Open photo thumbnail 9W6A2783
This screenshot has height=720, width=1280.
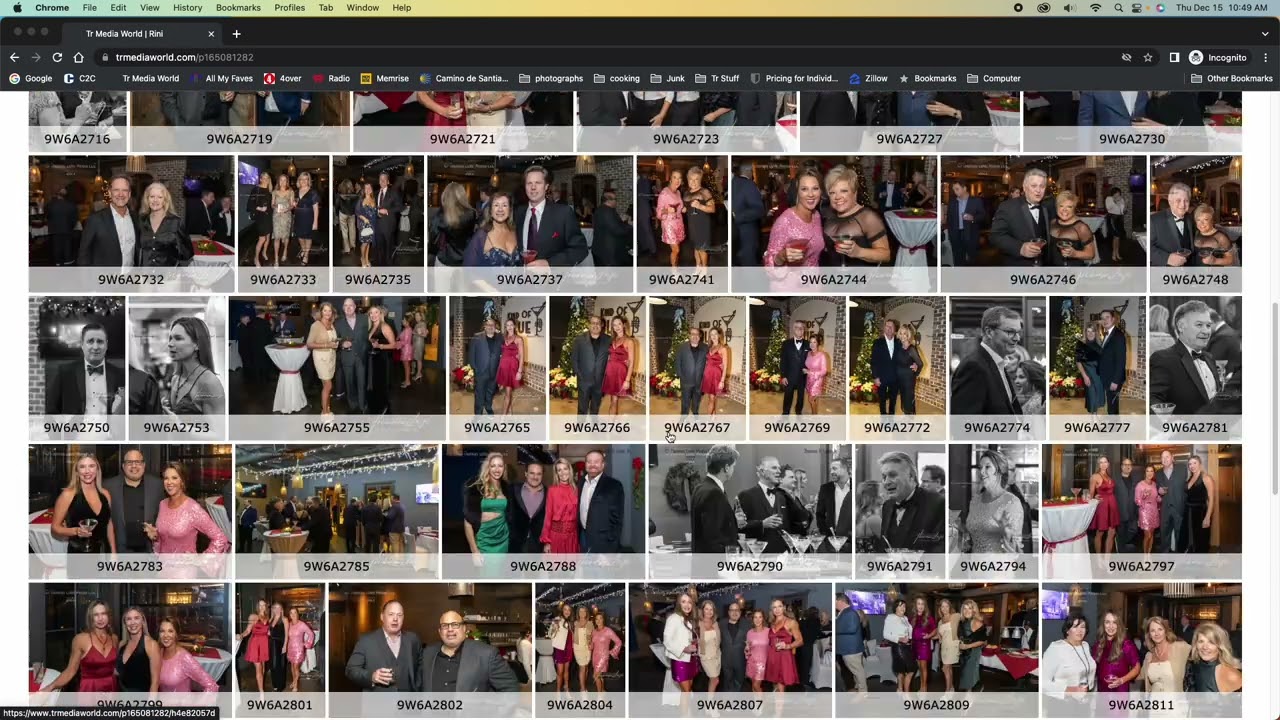coord(130,511)
